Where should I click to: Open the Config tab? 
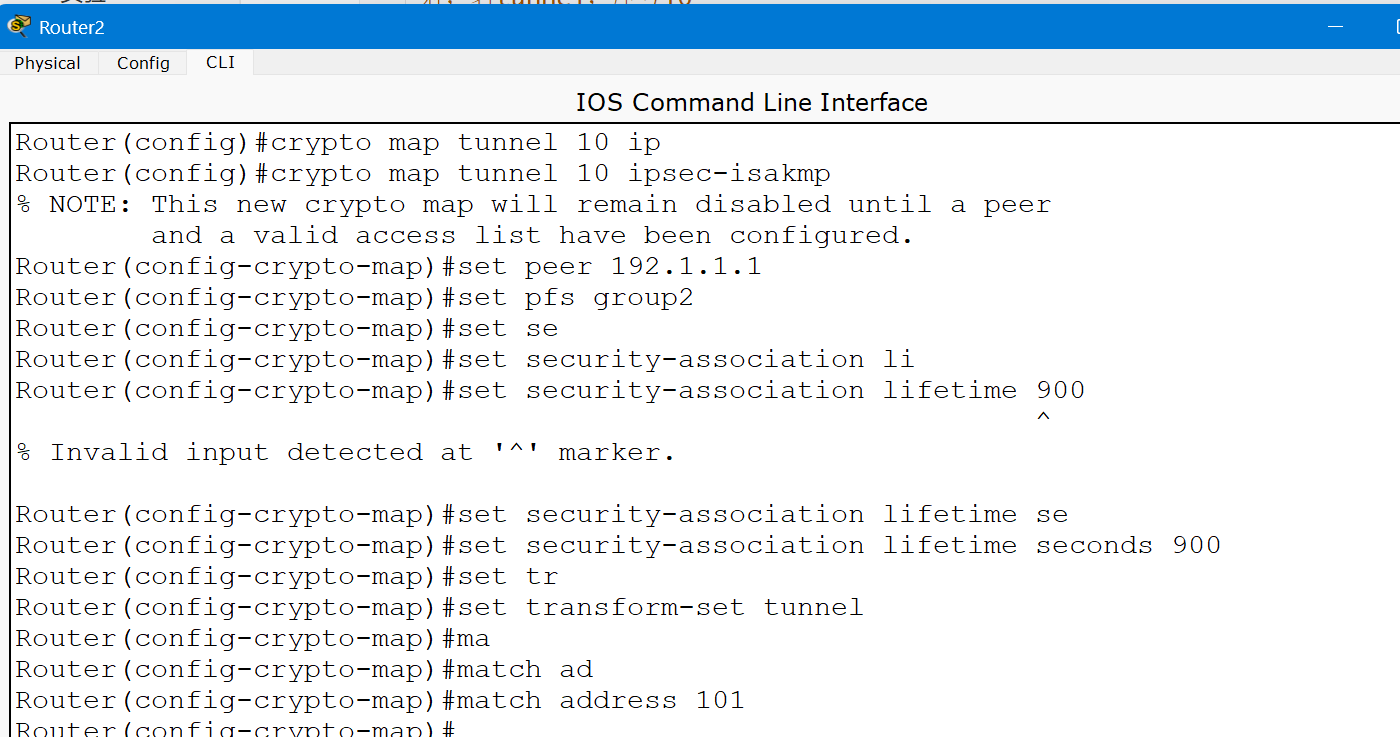click(x=143, y=63)
